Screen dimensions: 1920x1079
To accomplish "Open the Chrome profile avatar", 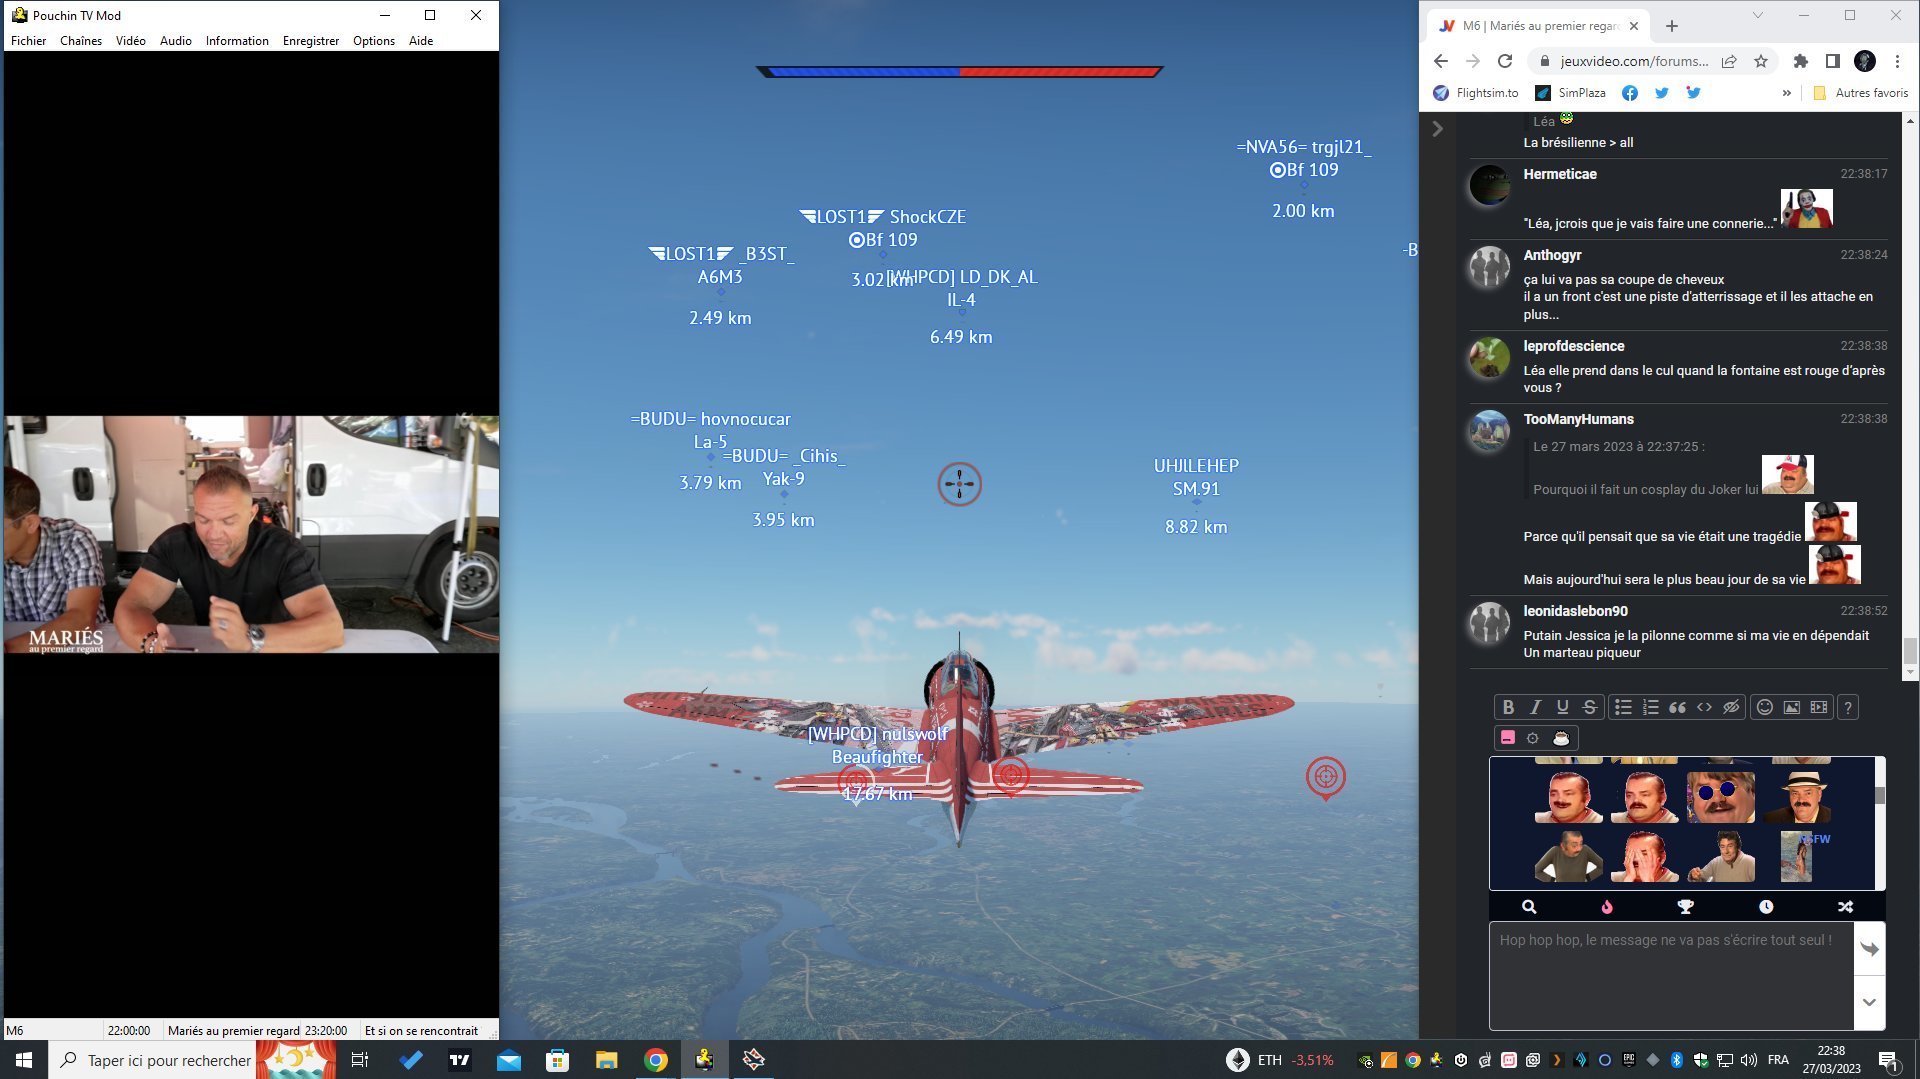I will [1865, 61].
